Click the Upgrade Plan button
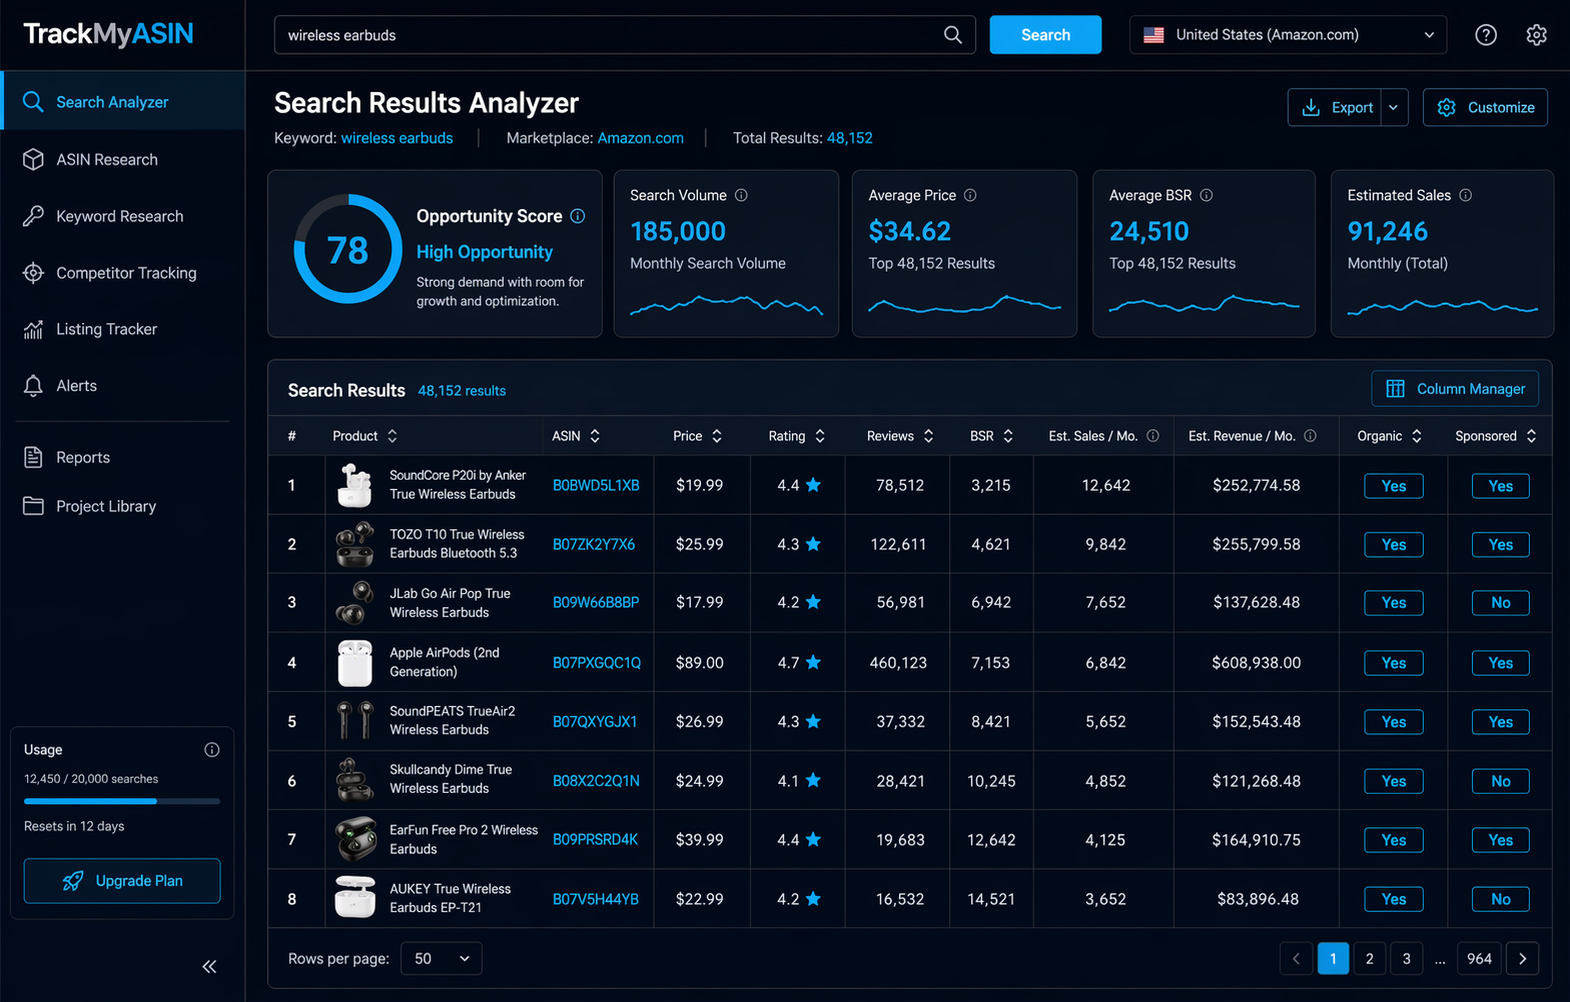Screen dimensions: 1570x1002 (122, 881)
